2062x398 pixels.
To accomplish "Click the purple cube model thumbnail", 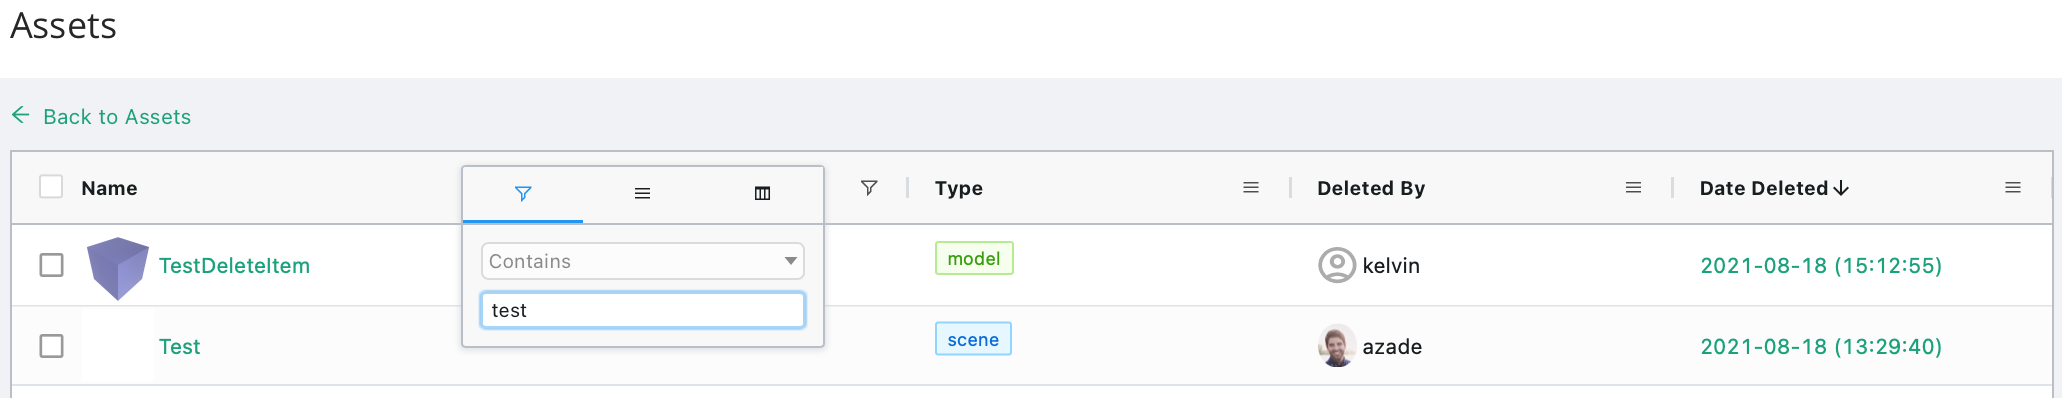I will 118,268.
